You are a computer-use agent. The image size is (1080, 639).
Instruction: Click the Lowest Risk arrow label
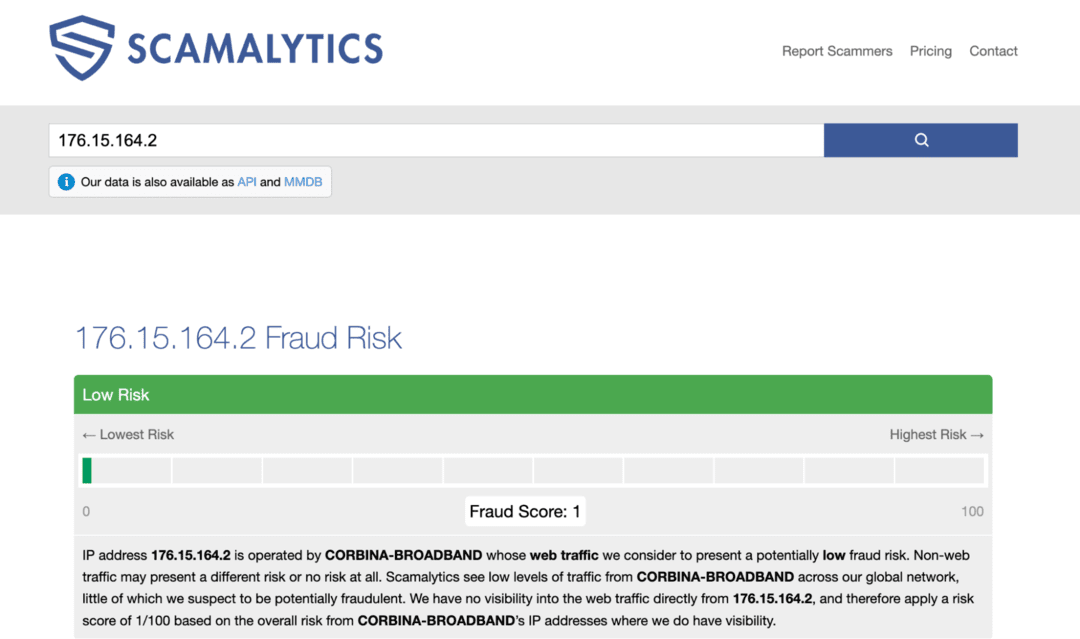(128, 434)
